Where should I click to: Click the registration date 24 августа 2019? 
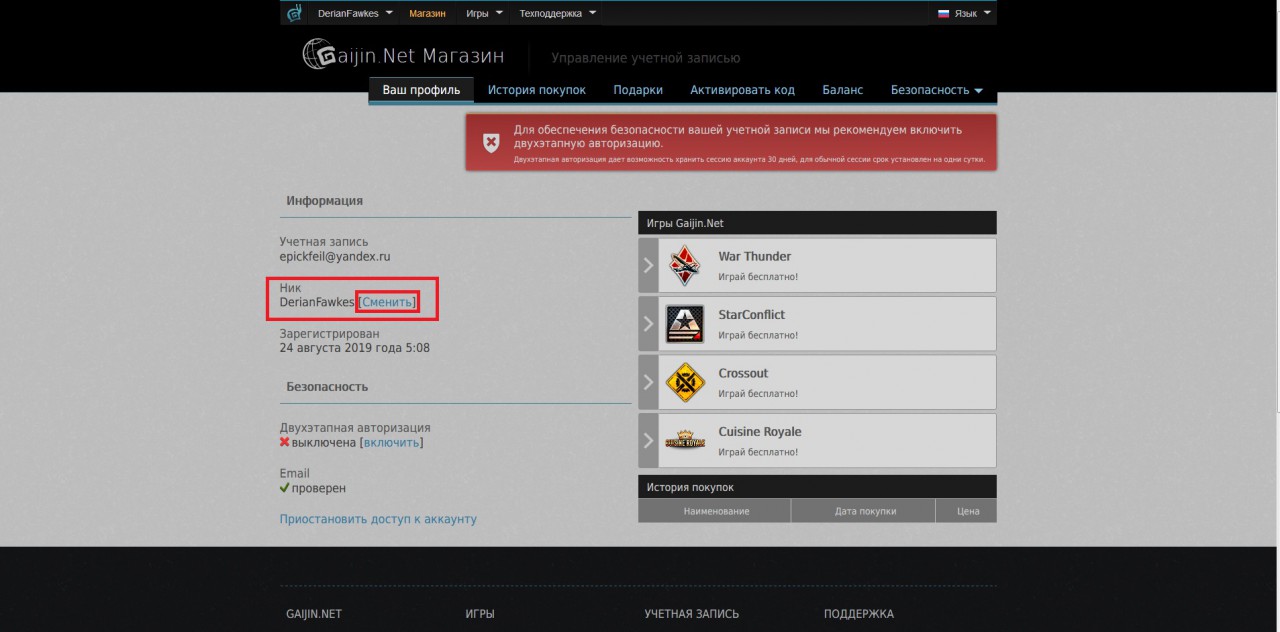(355, 348)
